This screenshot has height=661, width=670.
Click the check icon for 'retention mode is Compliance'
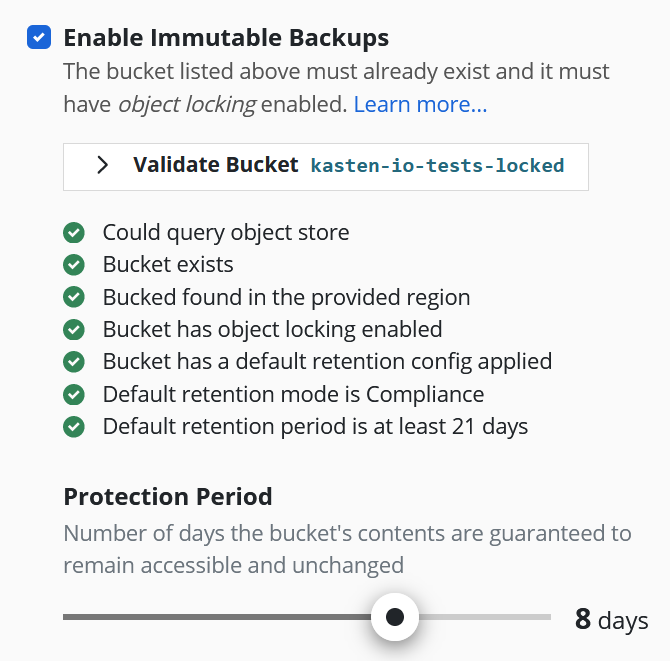(x=73, y=394)
